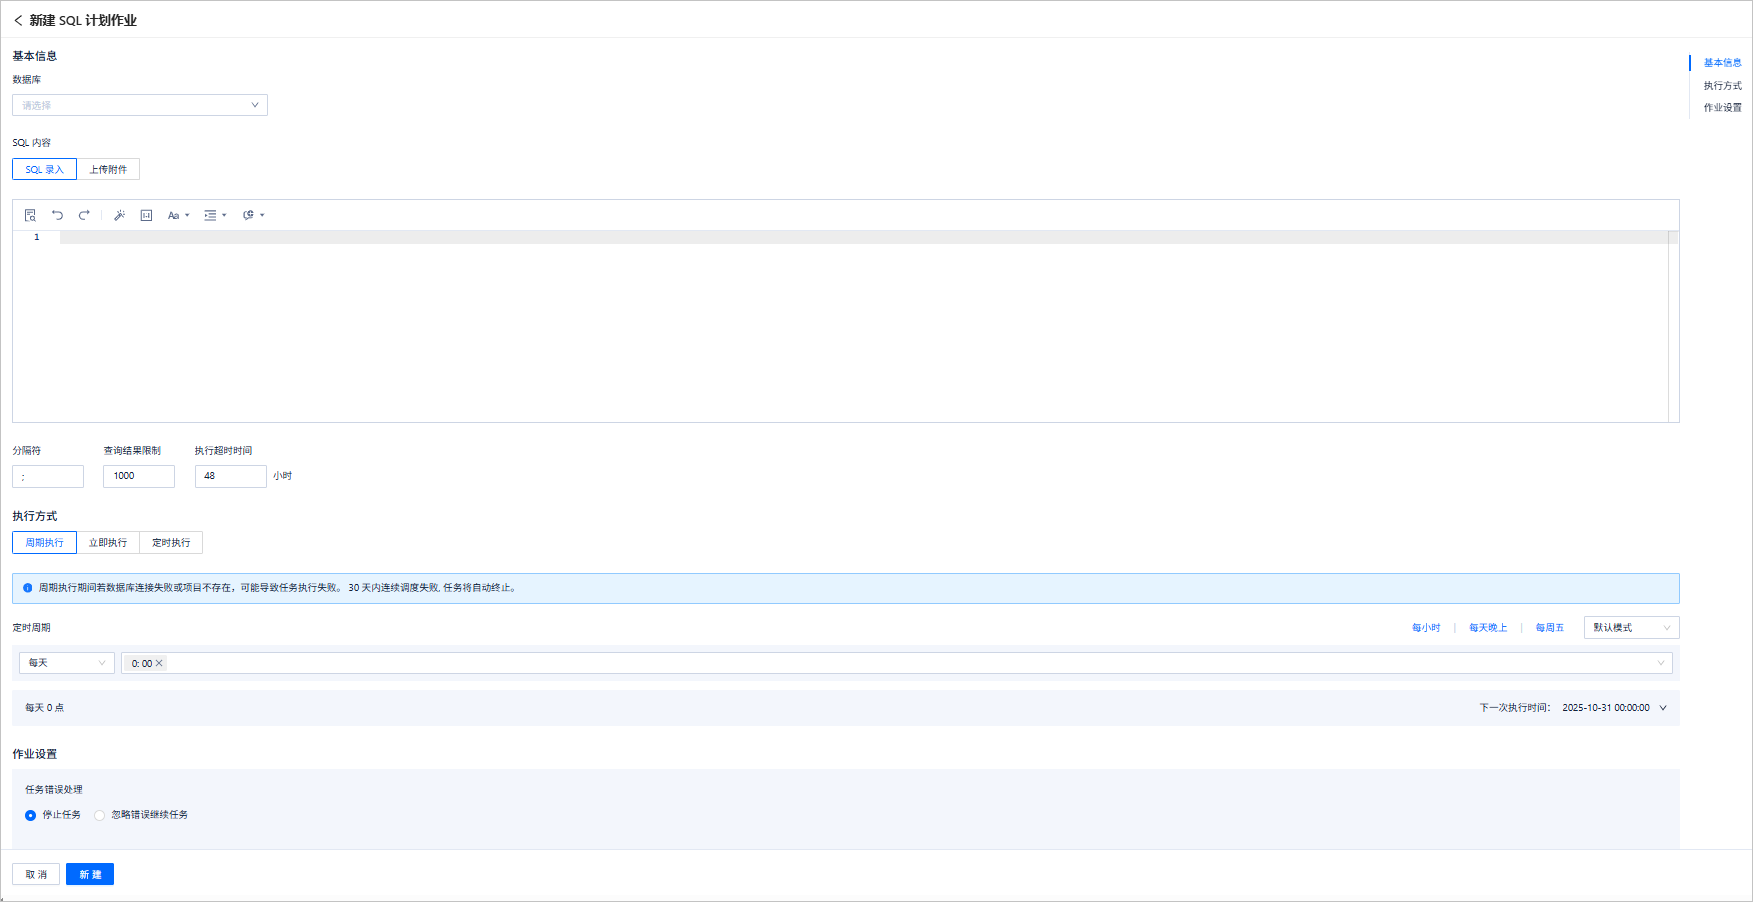Choose 定时执行 execution mode

click(x=171, y=543)
